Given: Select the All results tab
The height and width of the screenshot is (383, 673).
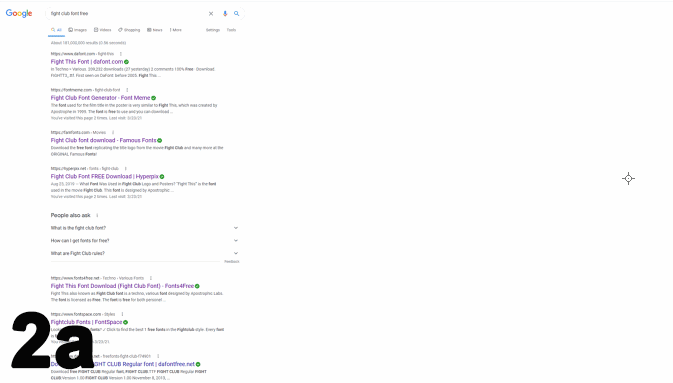Looking at the screenshot, I should tap(56, 30).
